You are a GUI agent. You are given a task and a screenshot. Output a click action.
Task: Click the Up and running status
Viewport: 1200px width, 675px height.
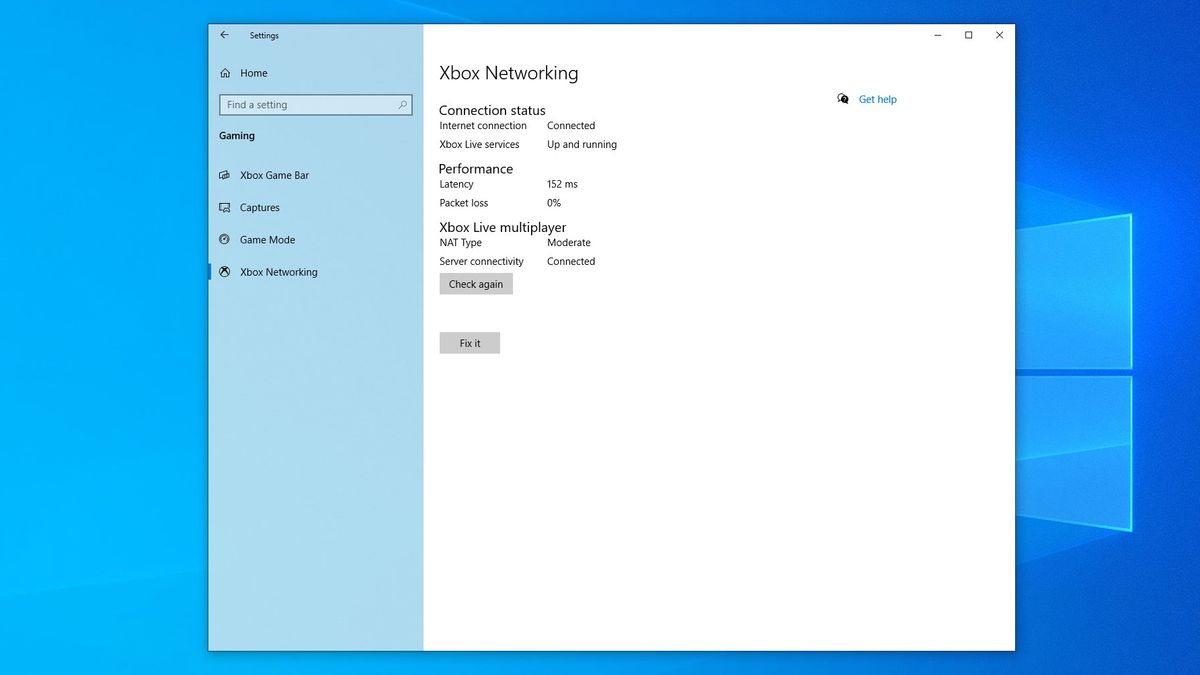tap(582, 145)
